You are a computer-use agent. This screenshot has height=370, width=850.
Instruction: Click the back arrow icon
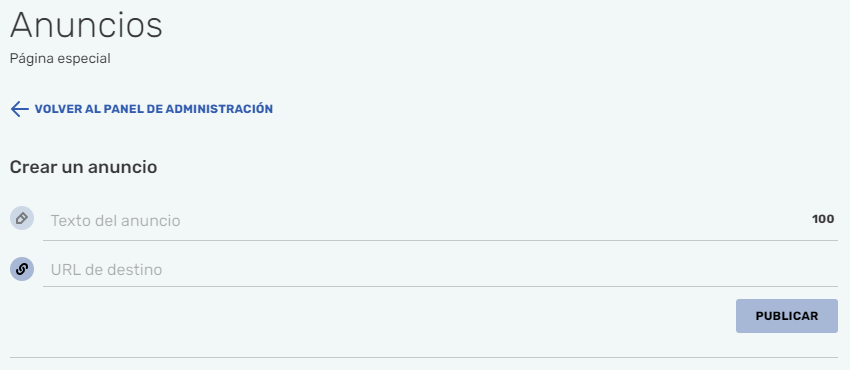coord(20,109)
